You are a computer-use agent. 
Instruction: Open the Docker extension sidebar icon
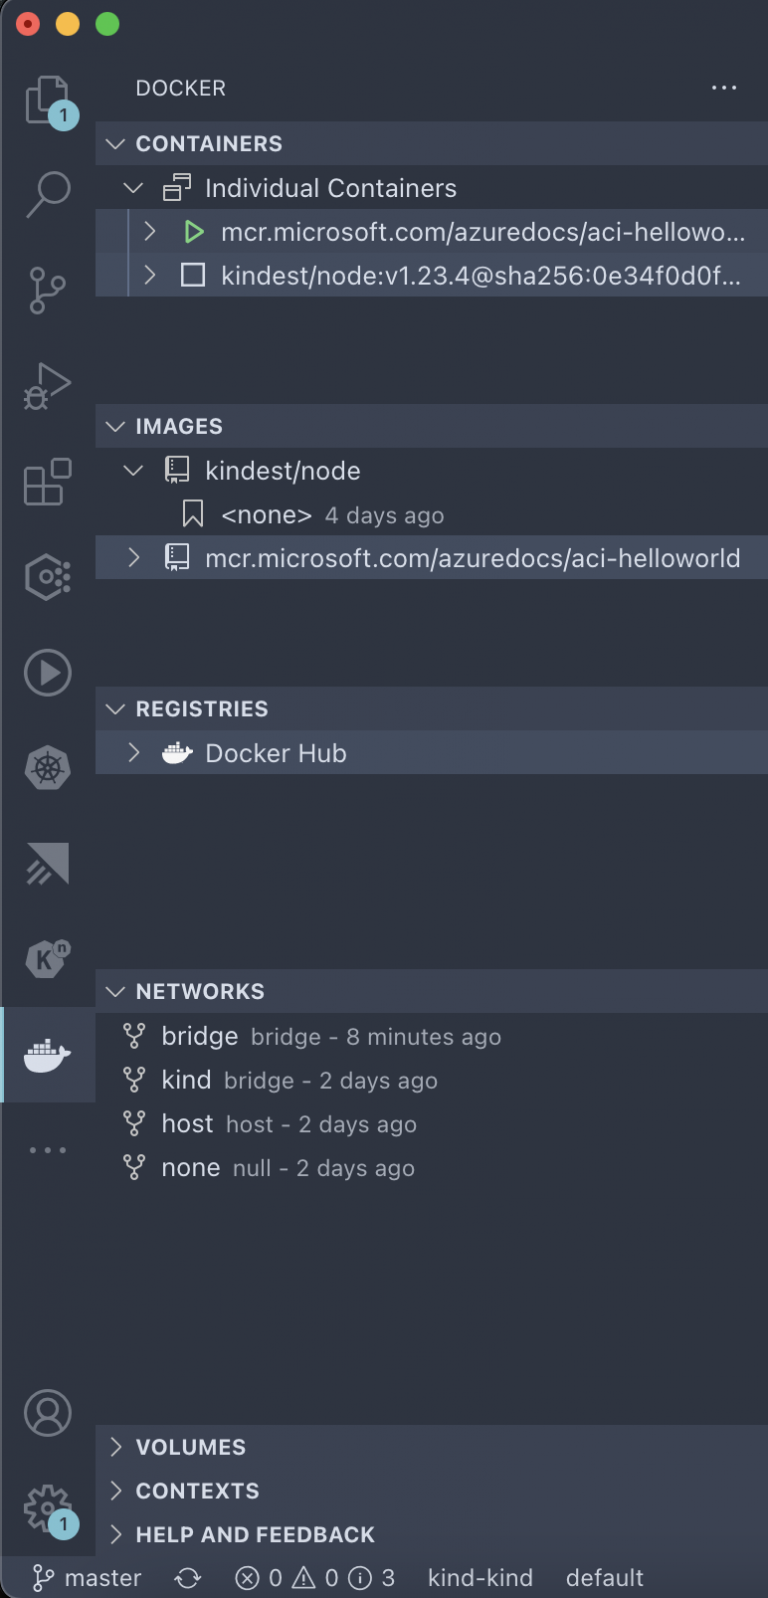coord(47,1055)
